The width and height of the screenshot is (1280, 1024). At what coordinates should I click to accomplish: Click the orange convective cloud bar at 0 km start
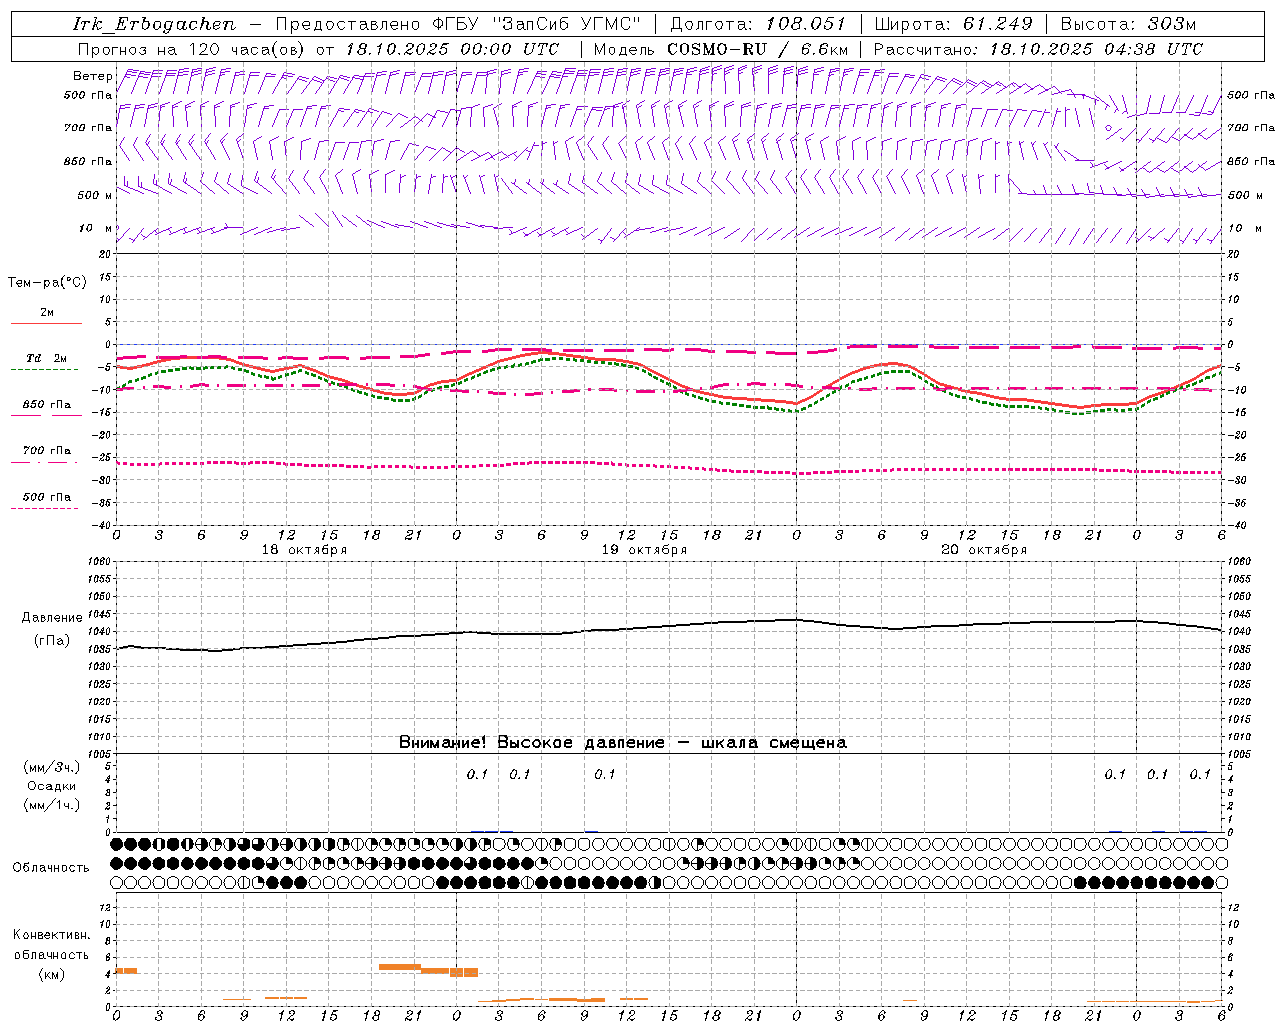[x=126, y=970]
